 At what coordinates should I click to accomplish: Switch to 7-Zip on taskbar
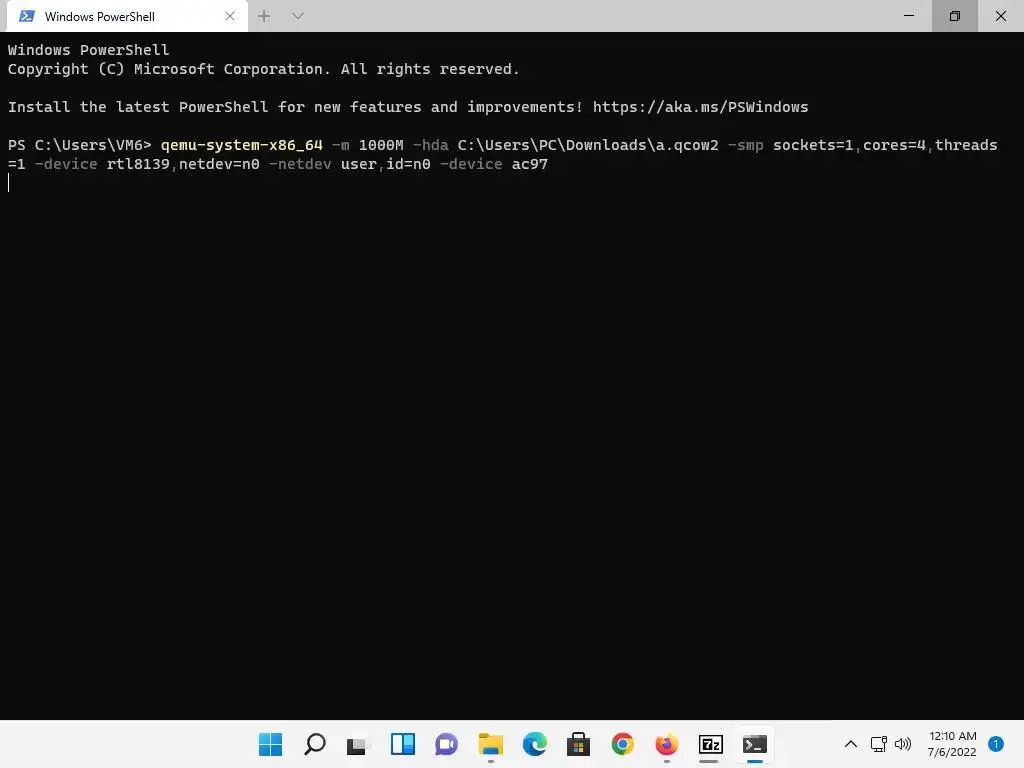[x=711, y=744]
